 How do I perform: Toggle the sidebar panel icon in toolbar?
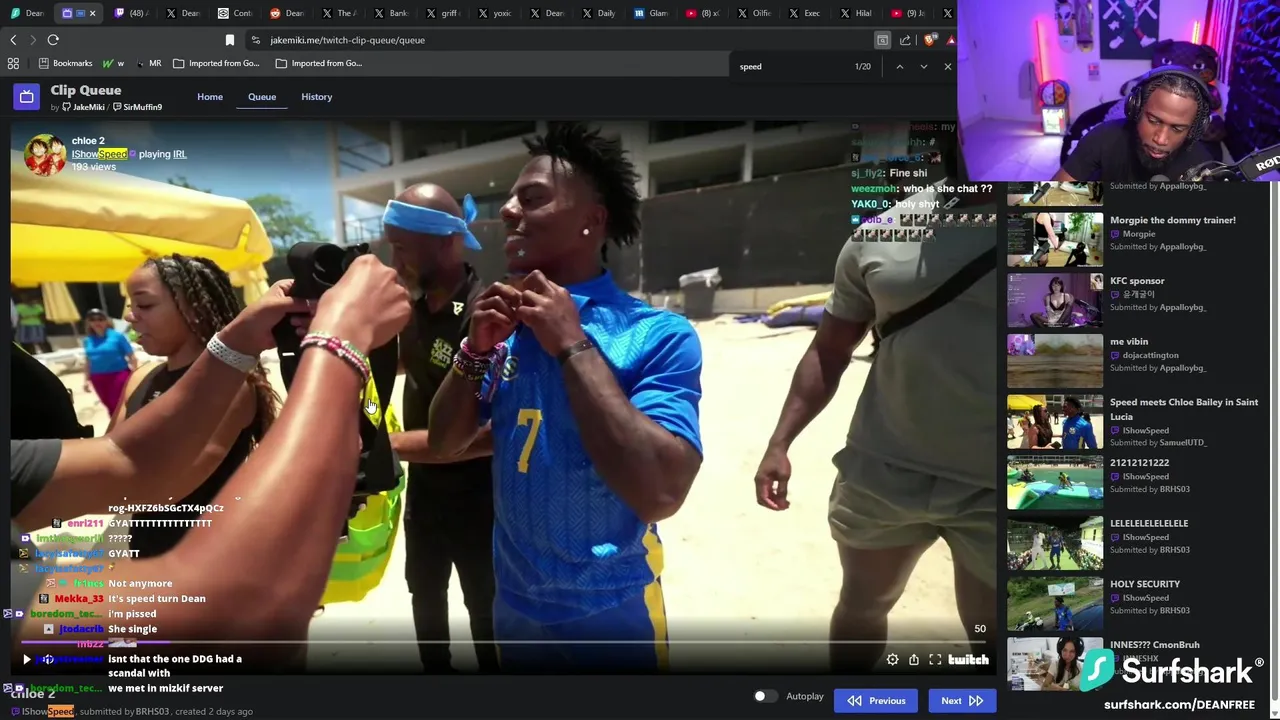(x=882, y=40)
